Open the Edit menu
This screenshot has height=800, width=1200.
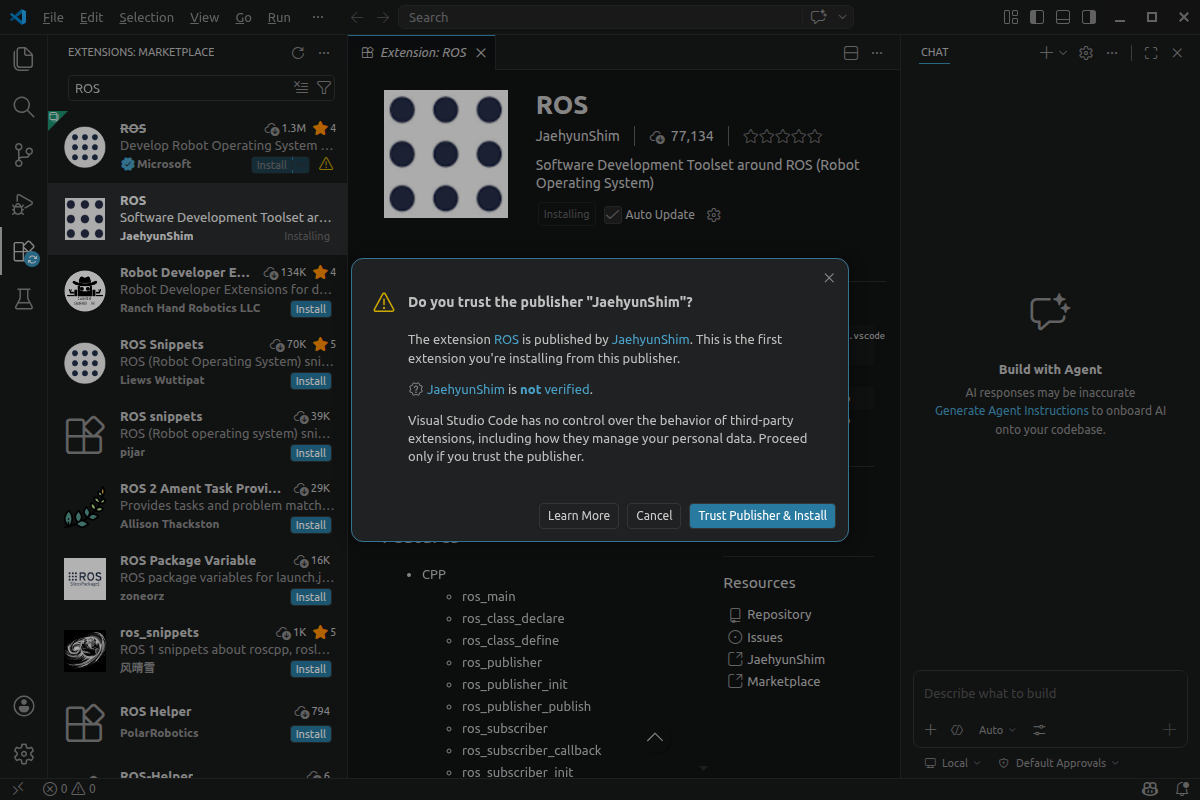[x=91, y=17]
